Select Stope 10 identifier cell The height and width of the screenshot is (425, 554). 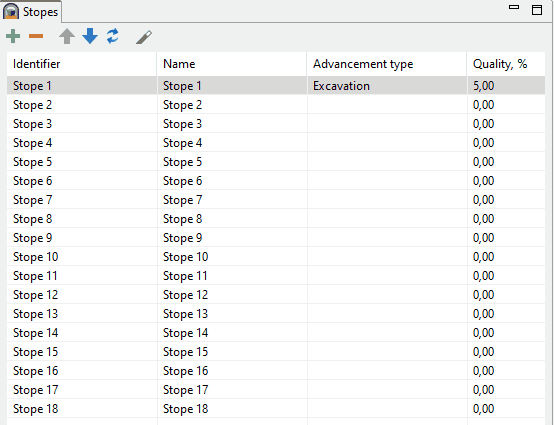click(x=82, y=257)
